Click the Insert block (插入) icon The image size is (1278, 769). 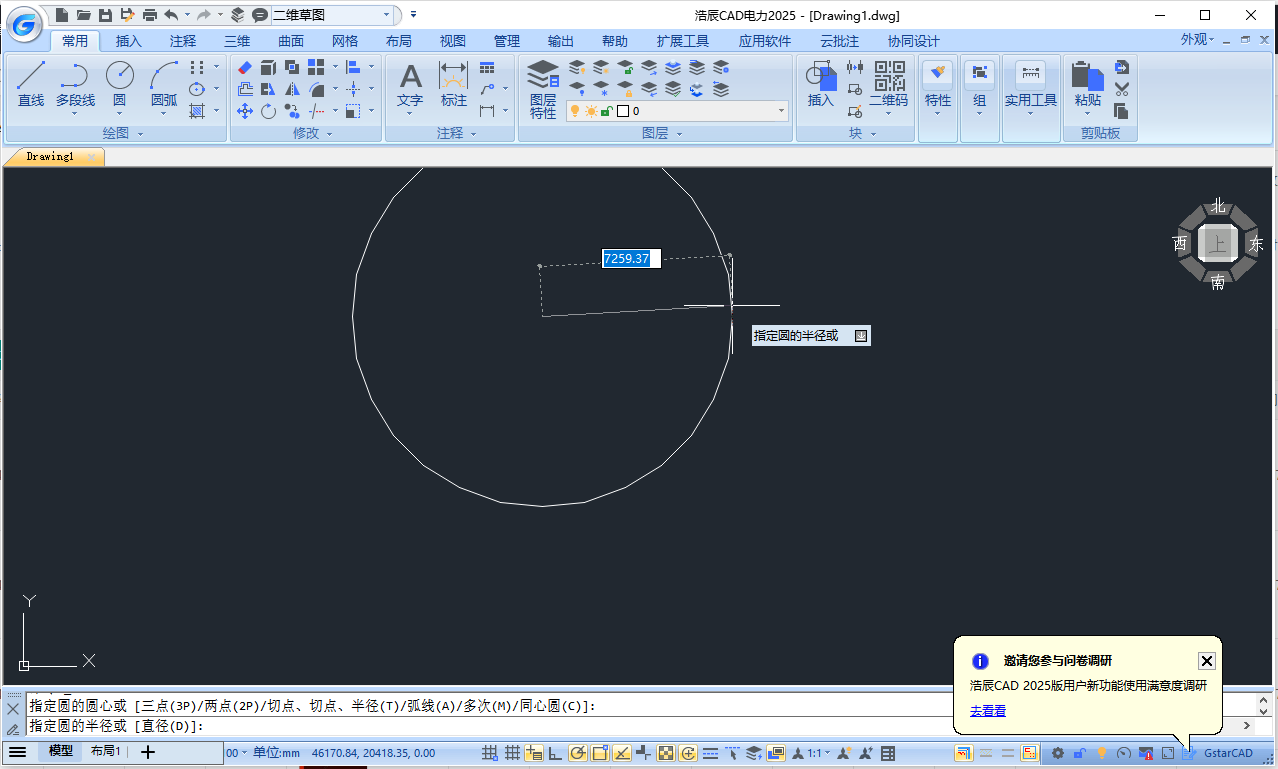point(821,83)
